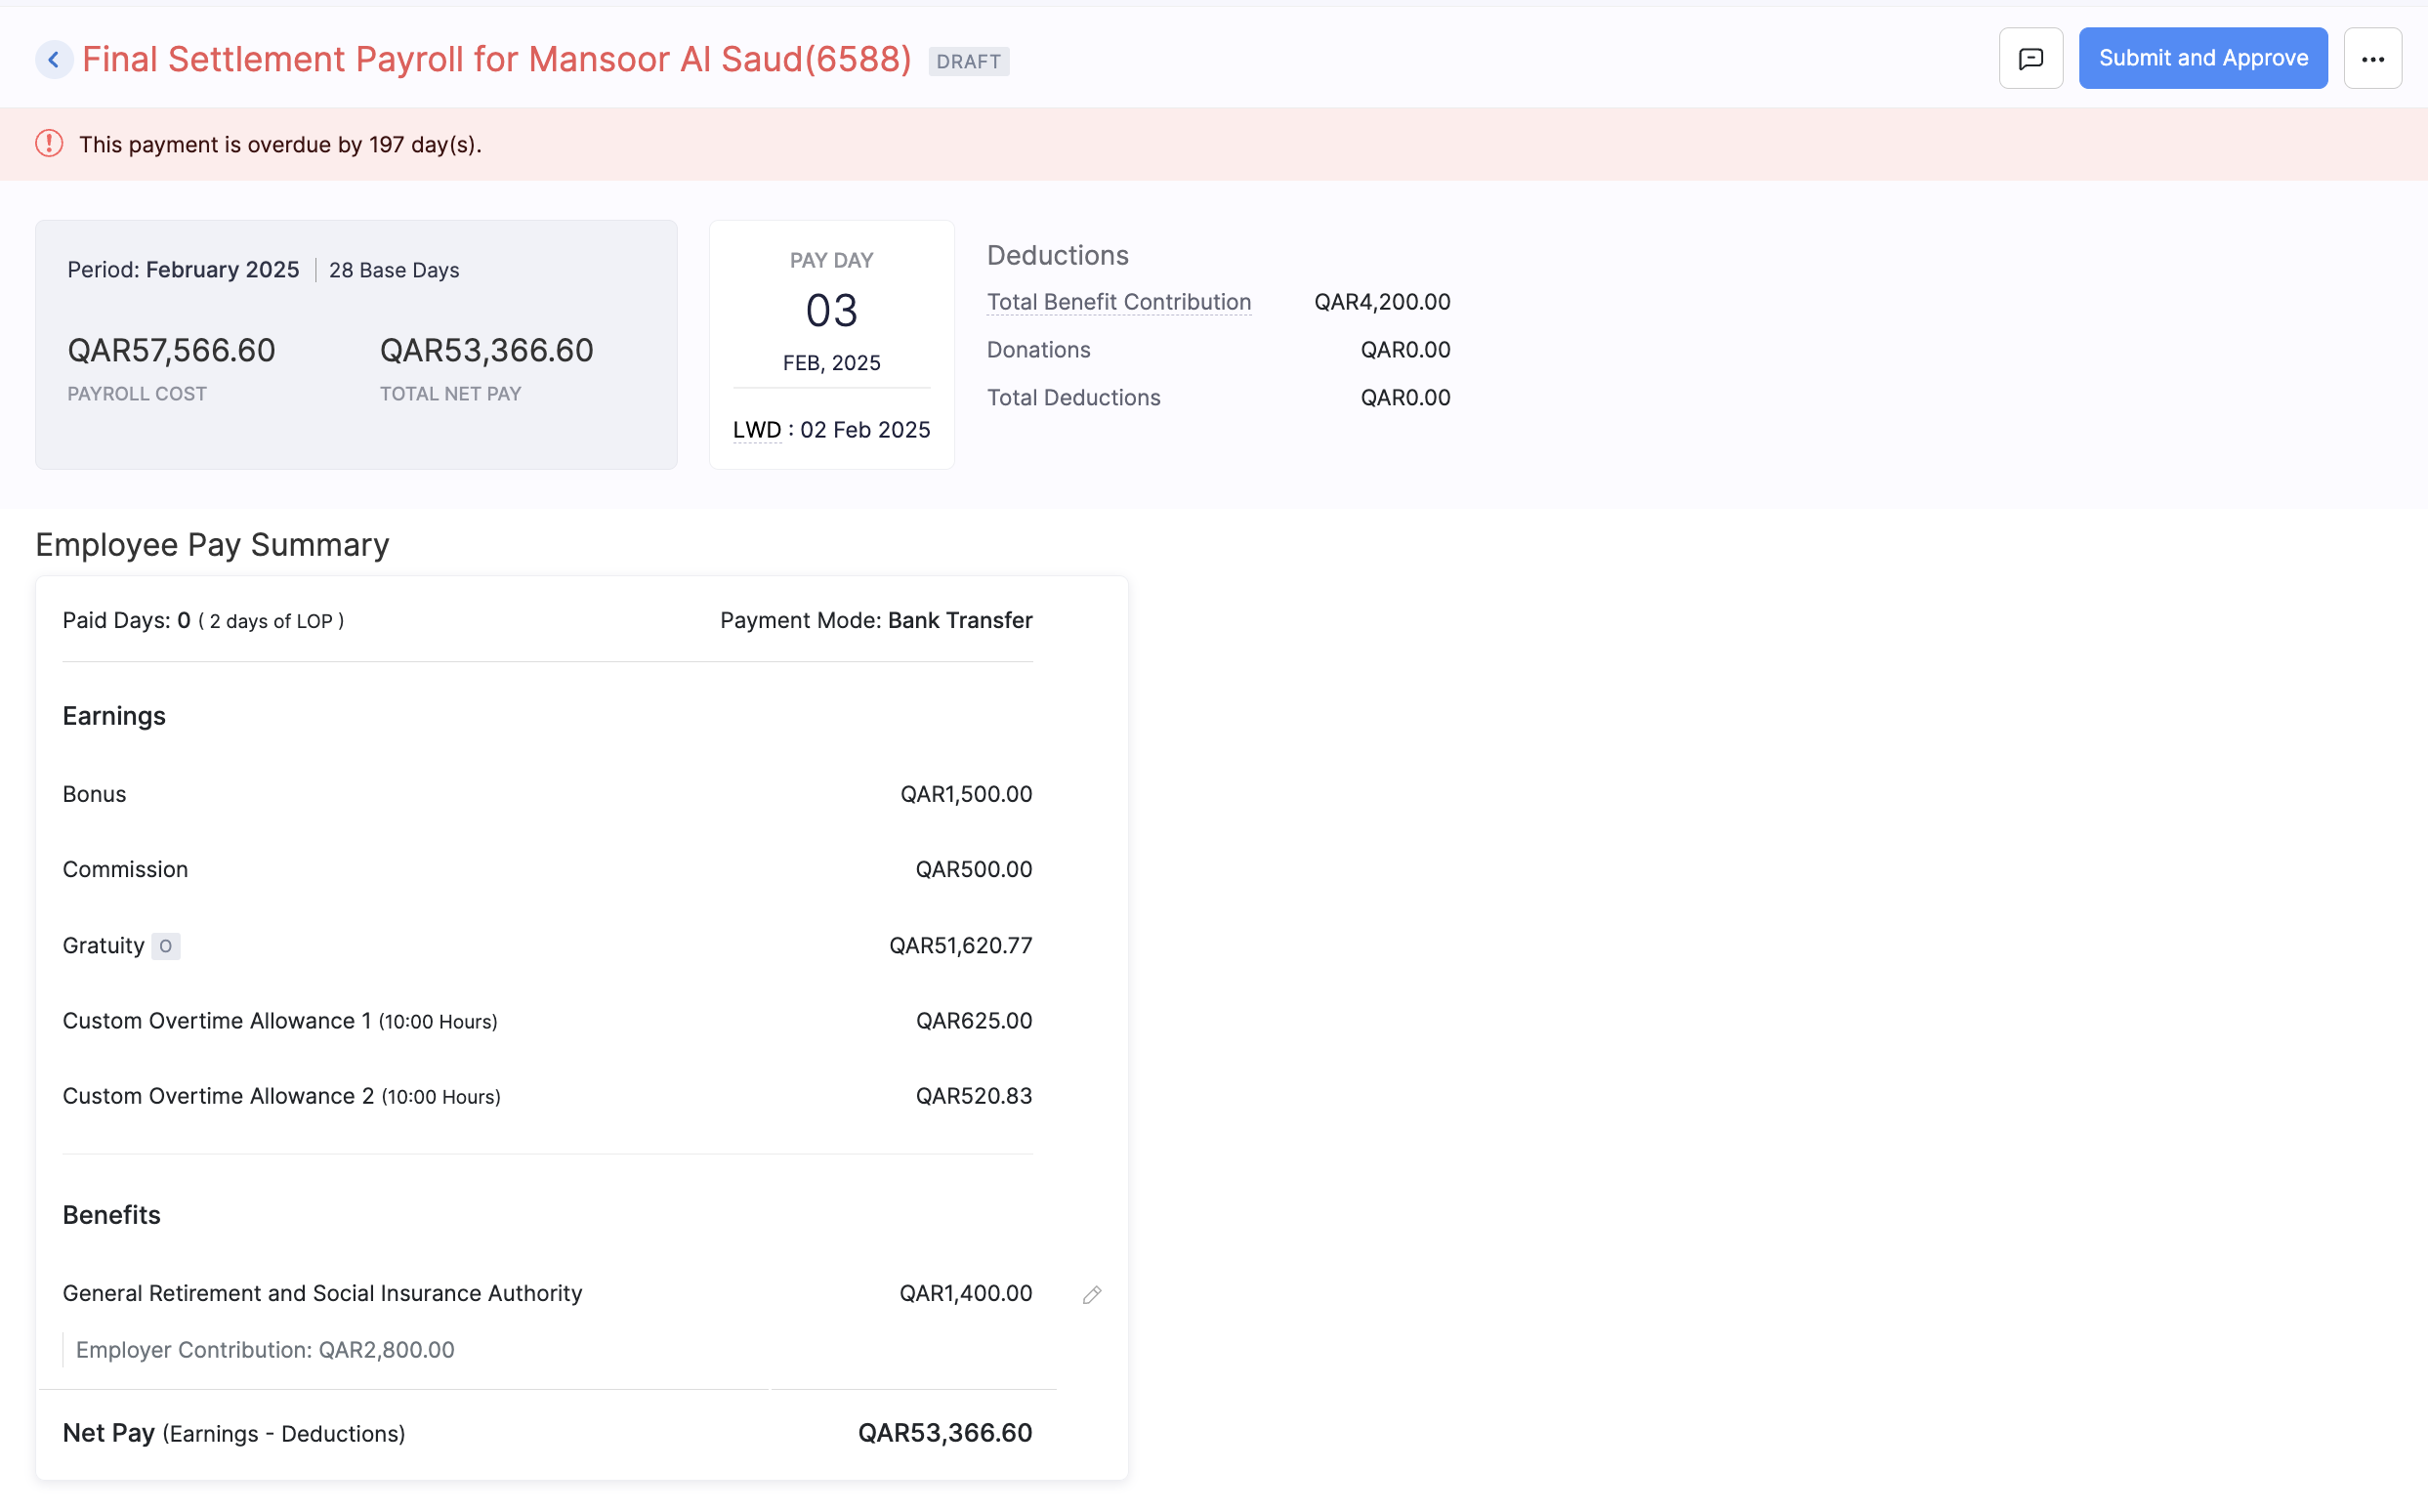Open the comments icon button
The width and height of the screenshot is (2428, 1512).
(x=2030, y=59)
